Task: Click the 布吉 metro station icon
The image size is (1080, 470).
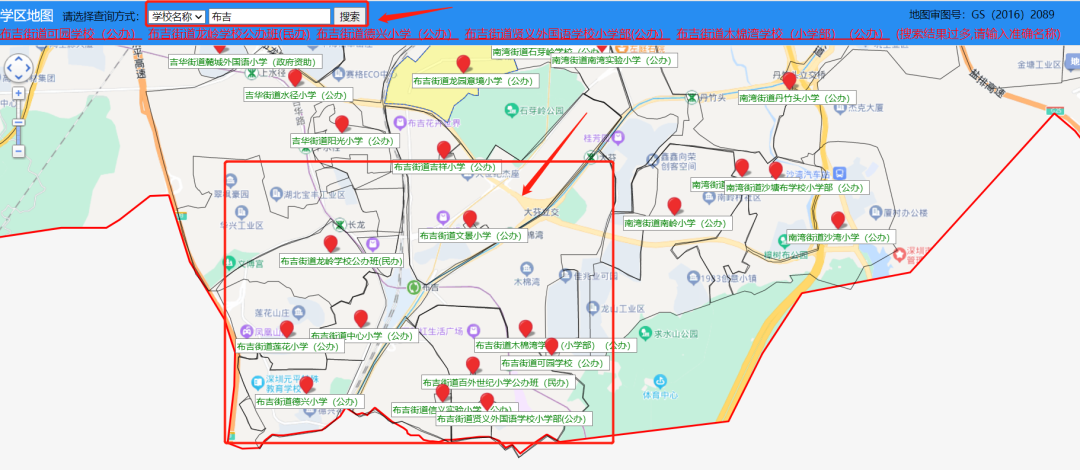Action: [x=414, y=287]
